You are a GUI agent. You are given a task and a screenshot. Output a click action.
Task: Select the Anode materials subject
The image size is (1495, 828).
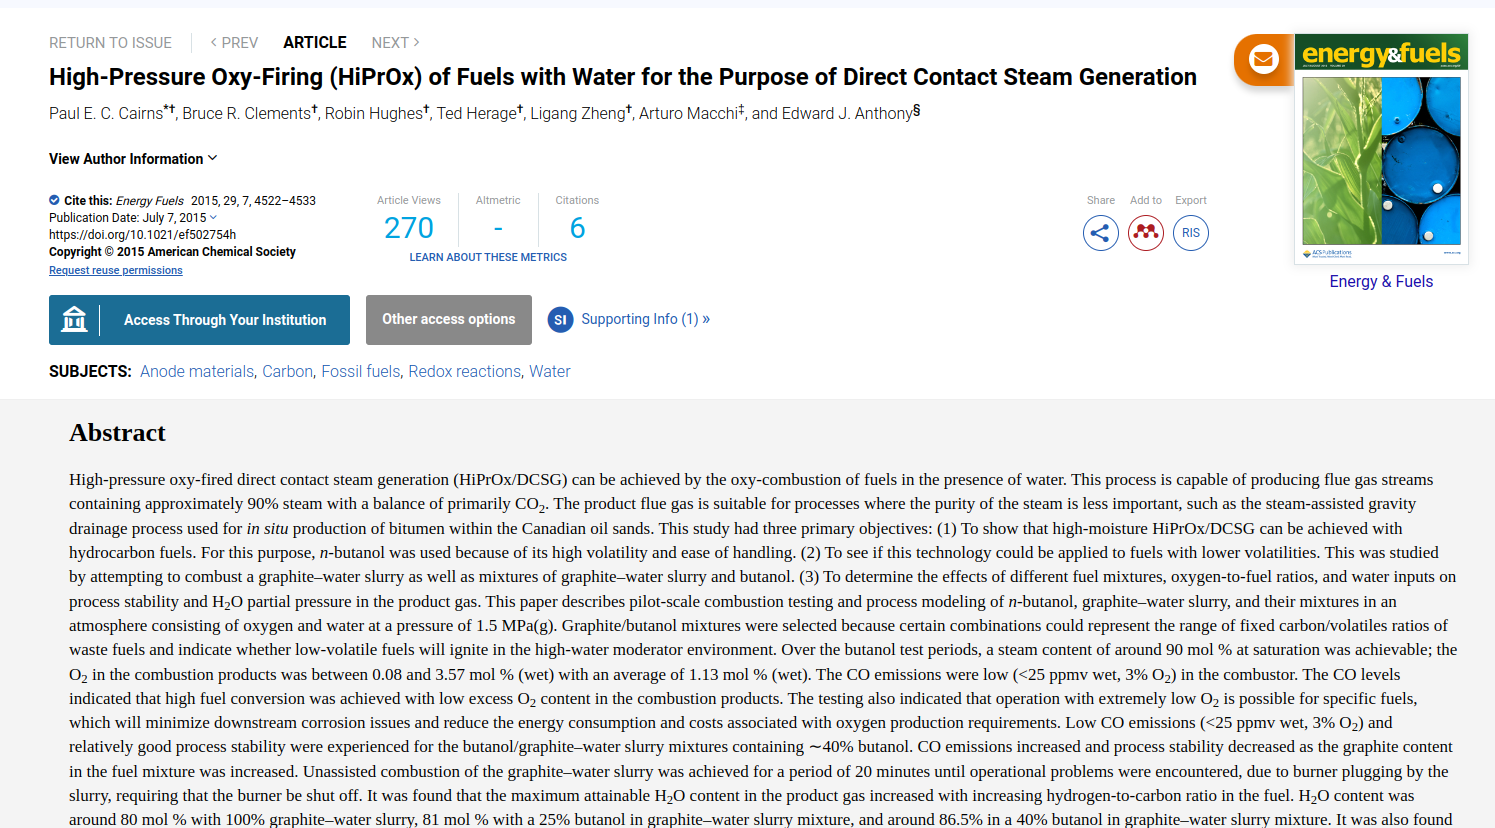coord(197,371)
